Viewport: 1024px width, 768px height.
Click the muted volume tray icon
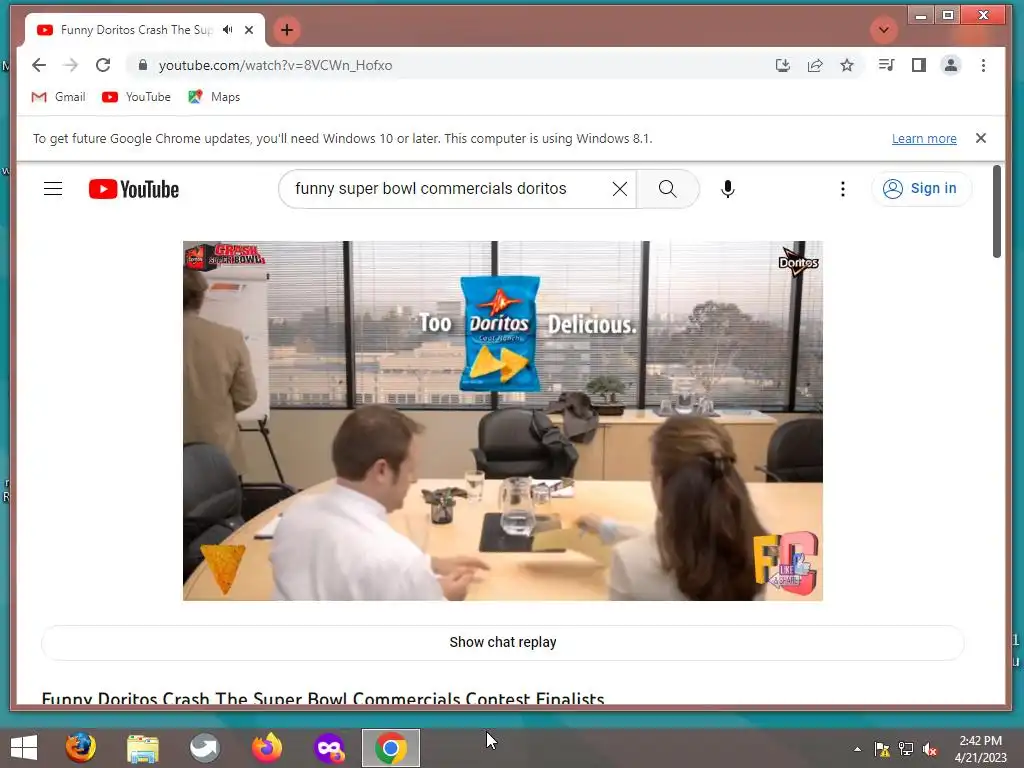click(930, 749)
